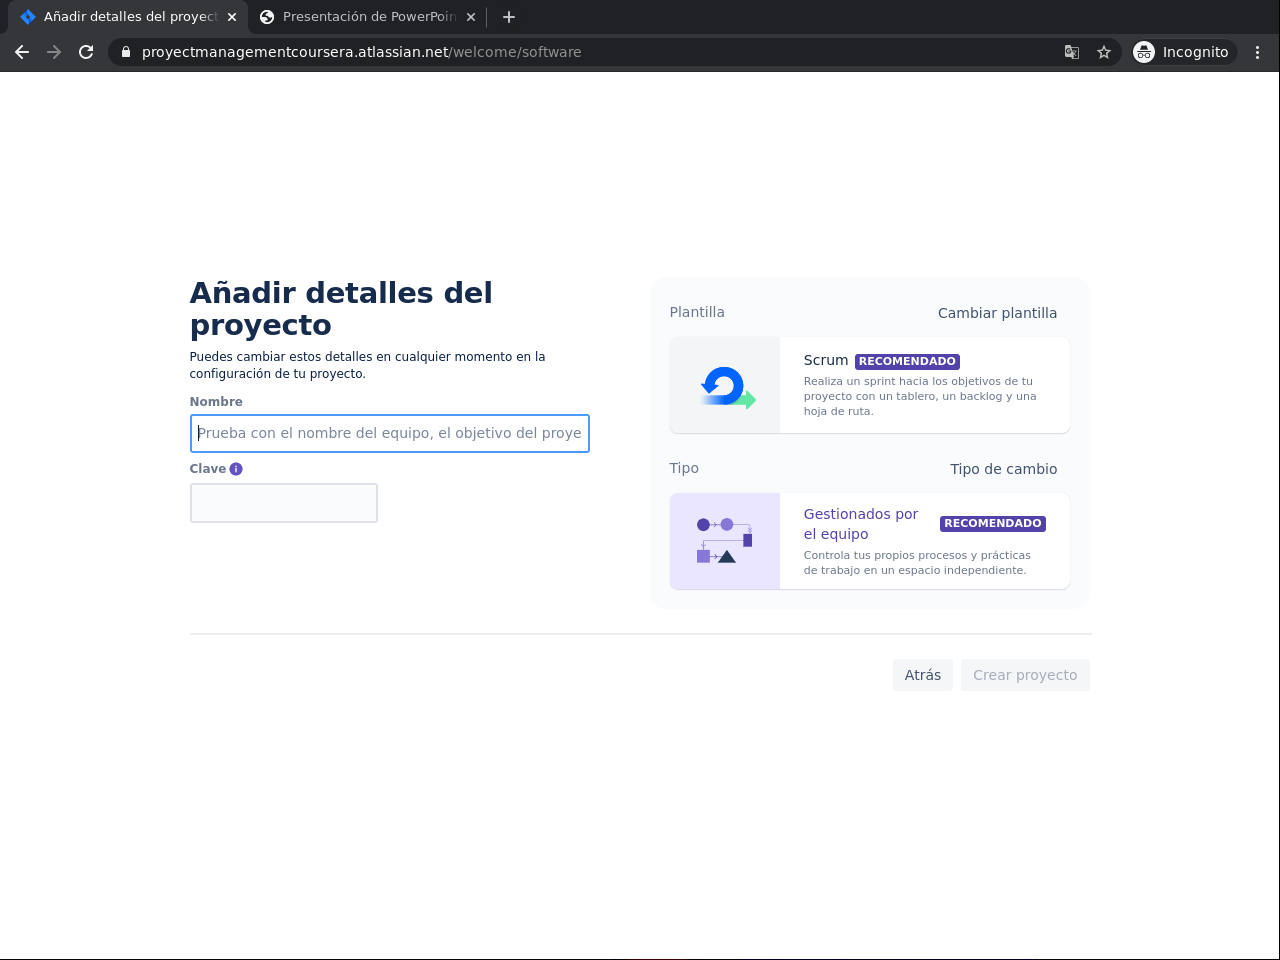The height and width of the screenshot is (960, 1280).
Task: Click 'Tipo de cambio' button
Action: point(1003,469)
